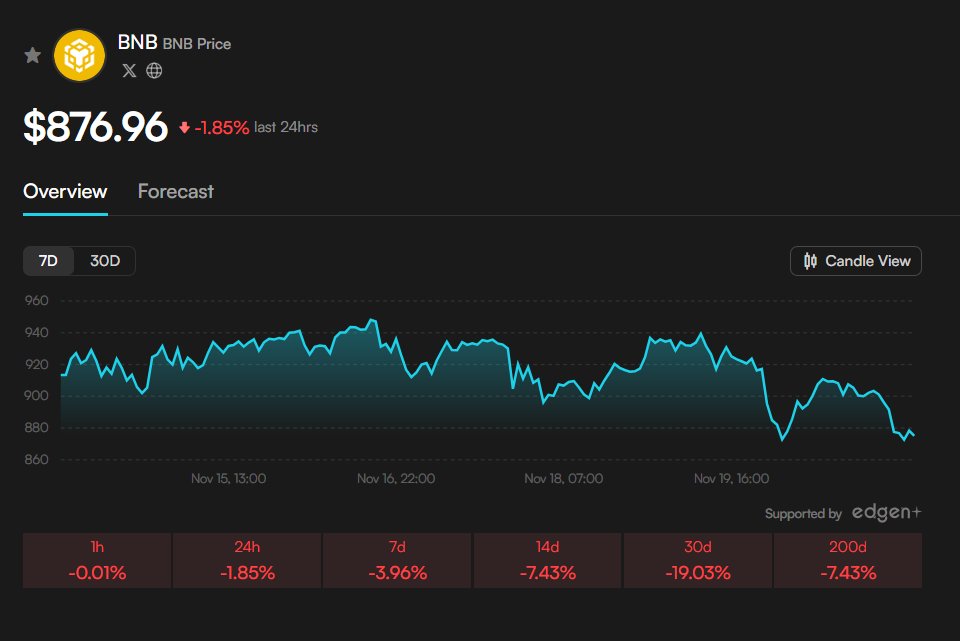
Task: Switch to the Forecast tab
Action: 175,191
